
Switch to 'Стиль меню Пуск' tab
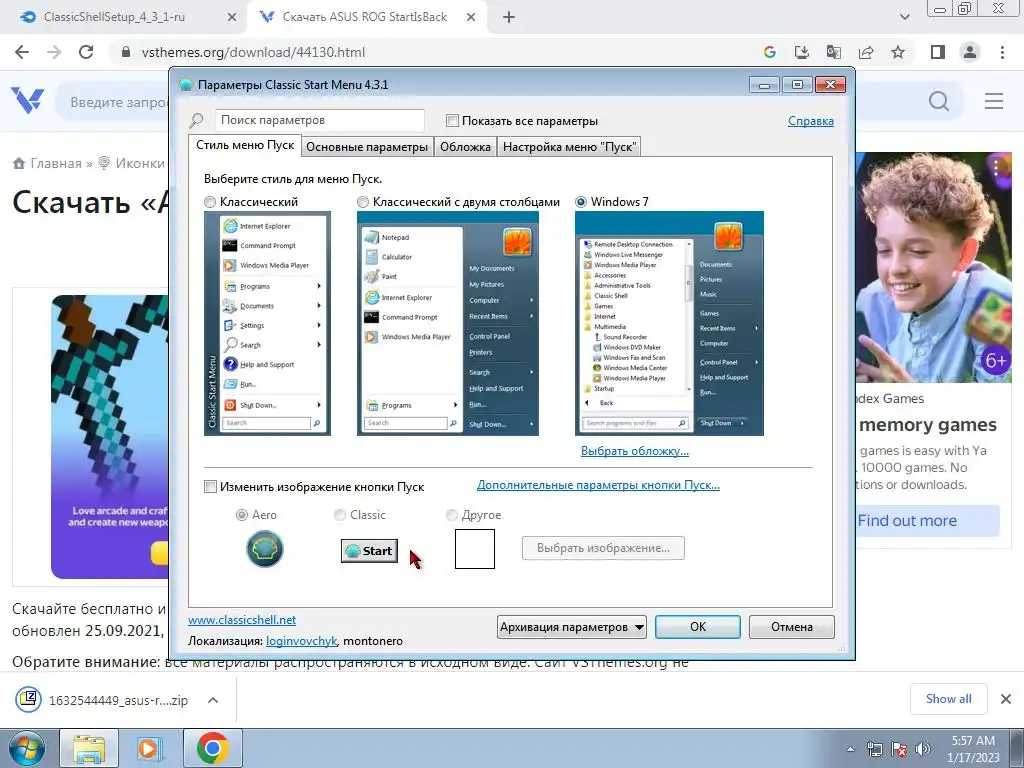[x=245, y=145]
